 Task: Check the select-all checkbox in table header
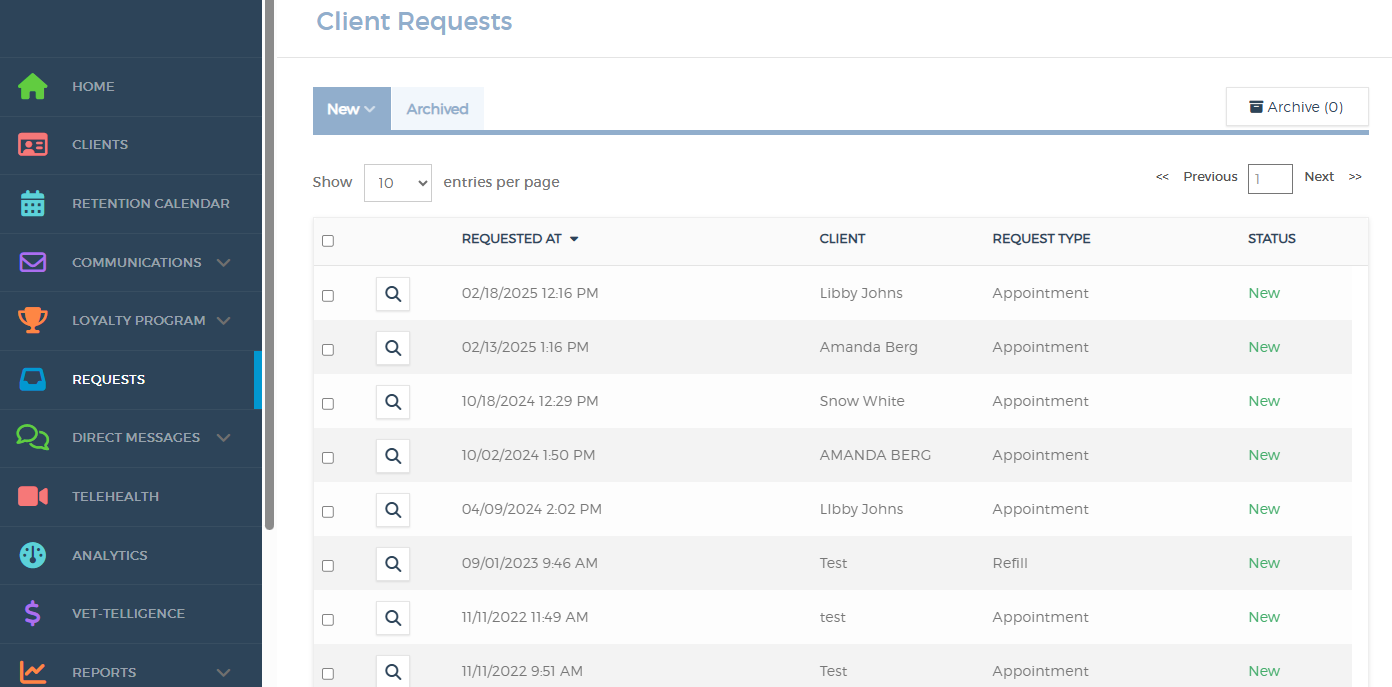(x=327, y=241)
